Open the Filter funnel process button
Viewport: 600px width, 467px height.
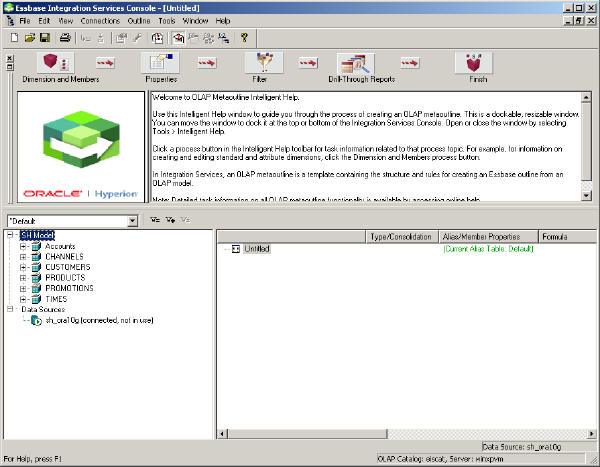(x=264, y=62)
